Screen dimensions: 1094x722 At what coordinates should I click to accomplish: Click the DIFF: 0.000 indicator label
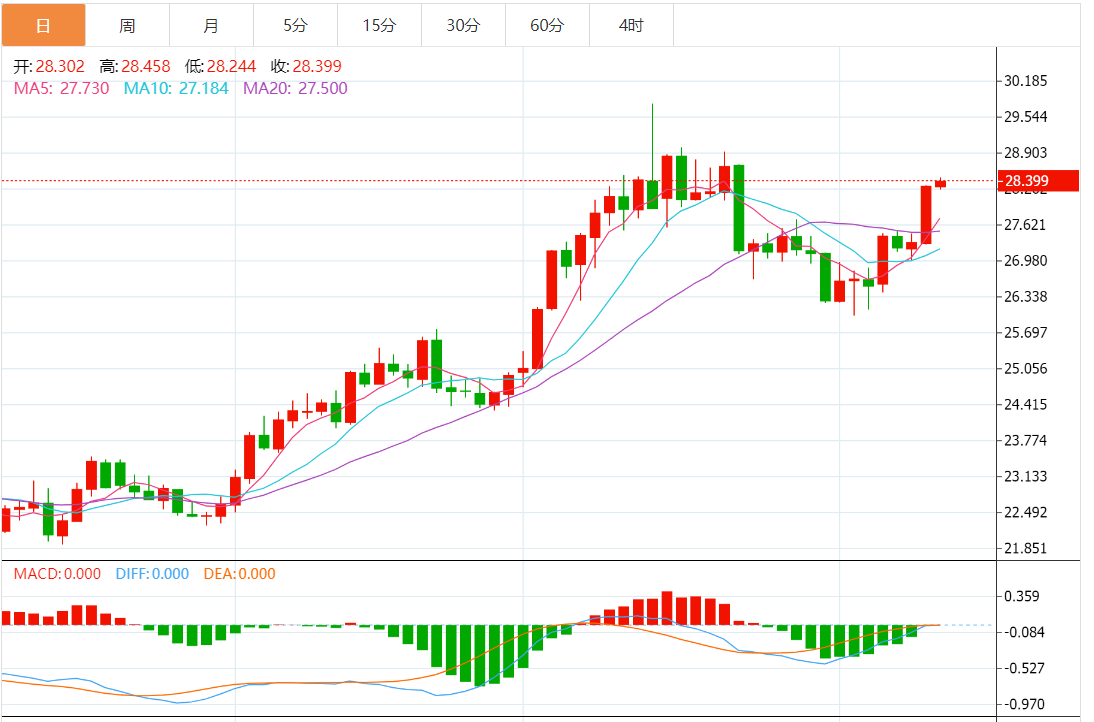[152, 573]
